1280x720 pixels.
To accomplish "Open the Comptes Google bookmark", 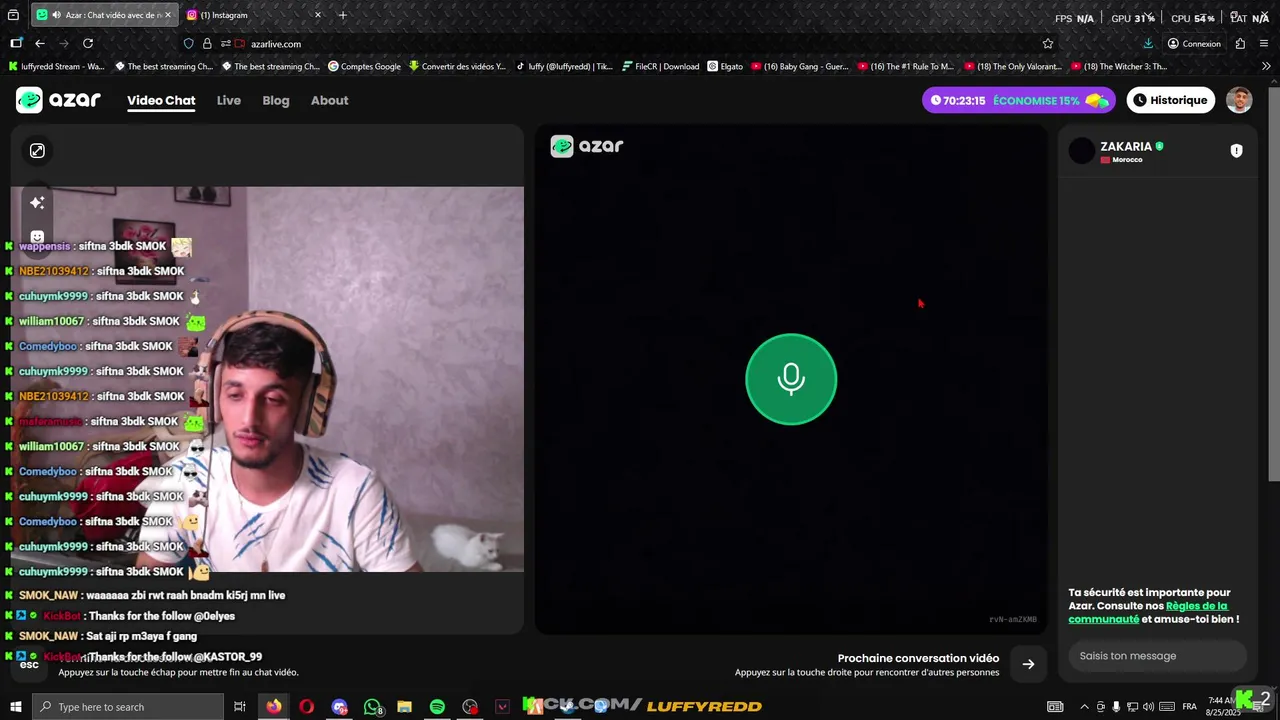I will point(364,67).
